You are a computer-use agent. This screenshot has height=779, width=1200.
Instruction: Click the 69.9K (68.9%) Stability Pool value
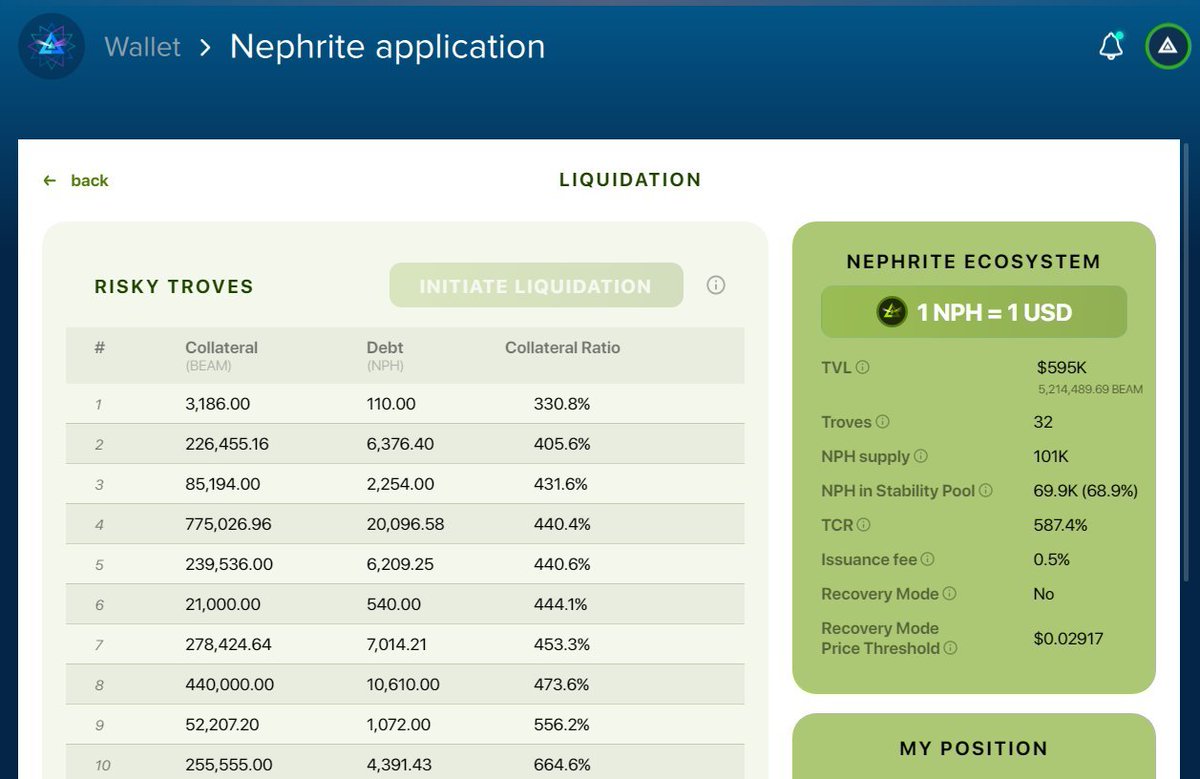tap(1085, 491)
